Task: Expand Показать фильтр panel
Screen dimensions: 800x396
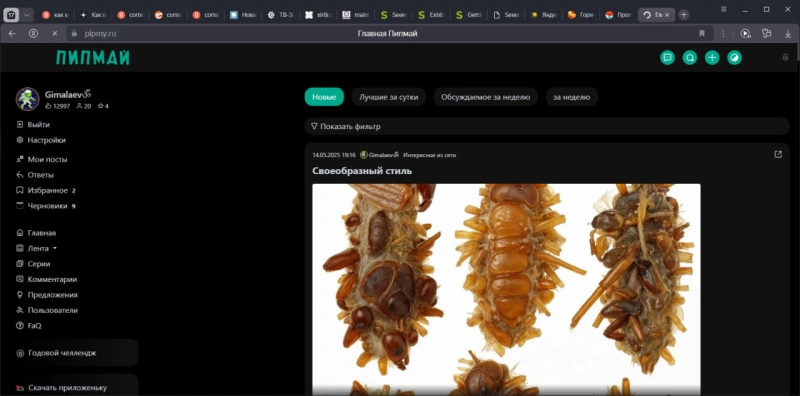Action: [x=547, y=127]
